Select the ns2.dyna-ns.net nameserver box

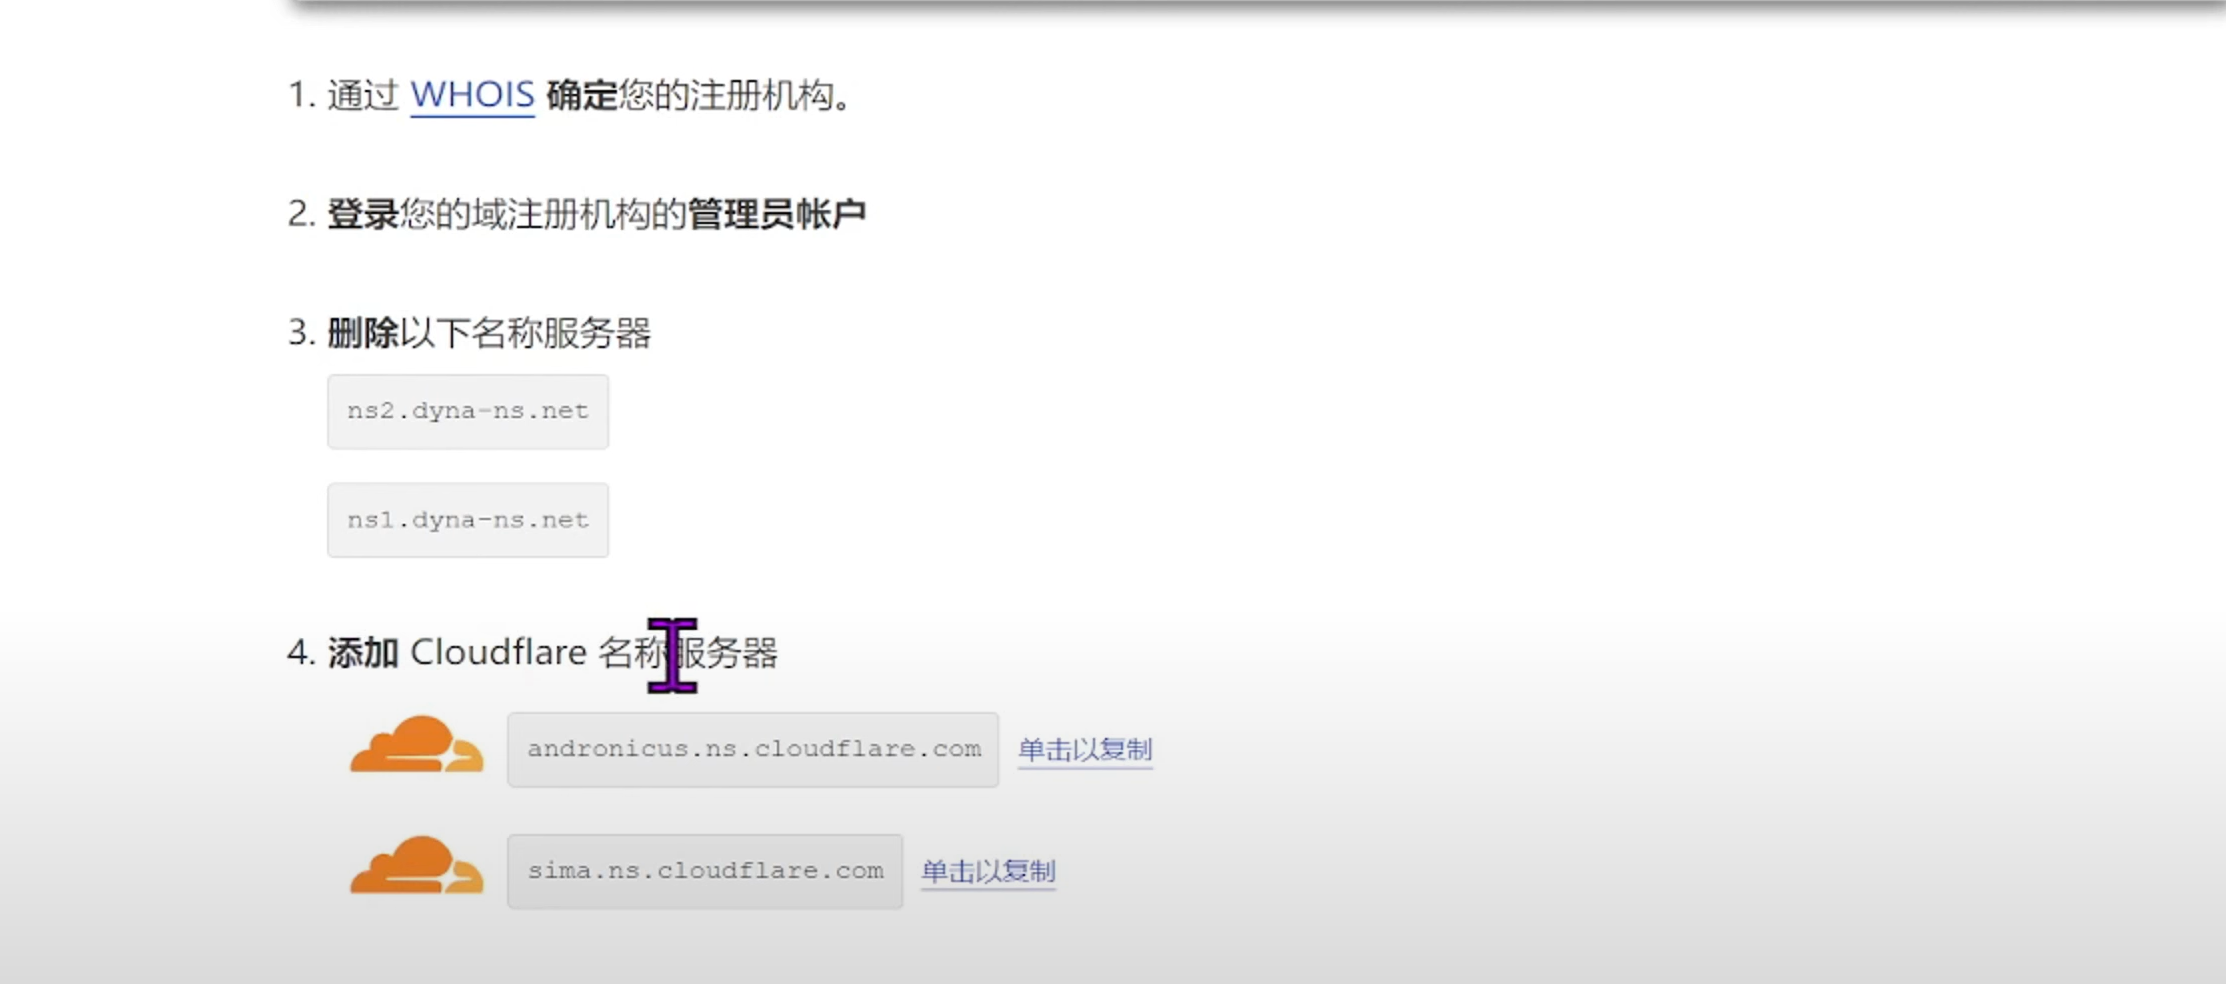click(468, 412)
